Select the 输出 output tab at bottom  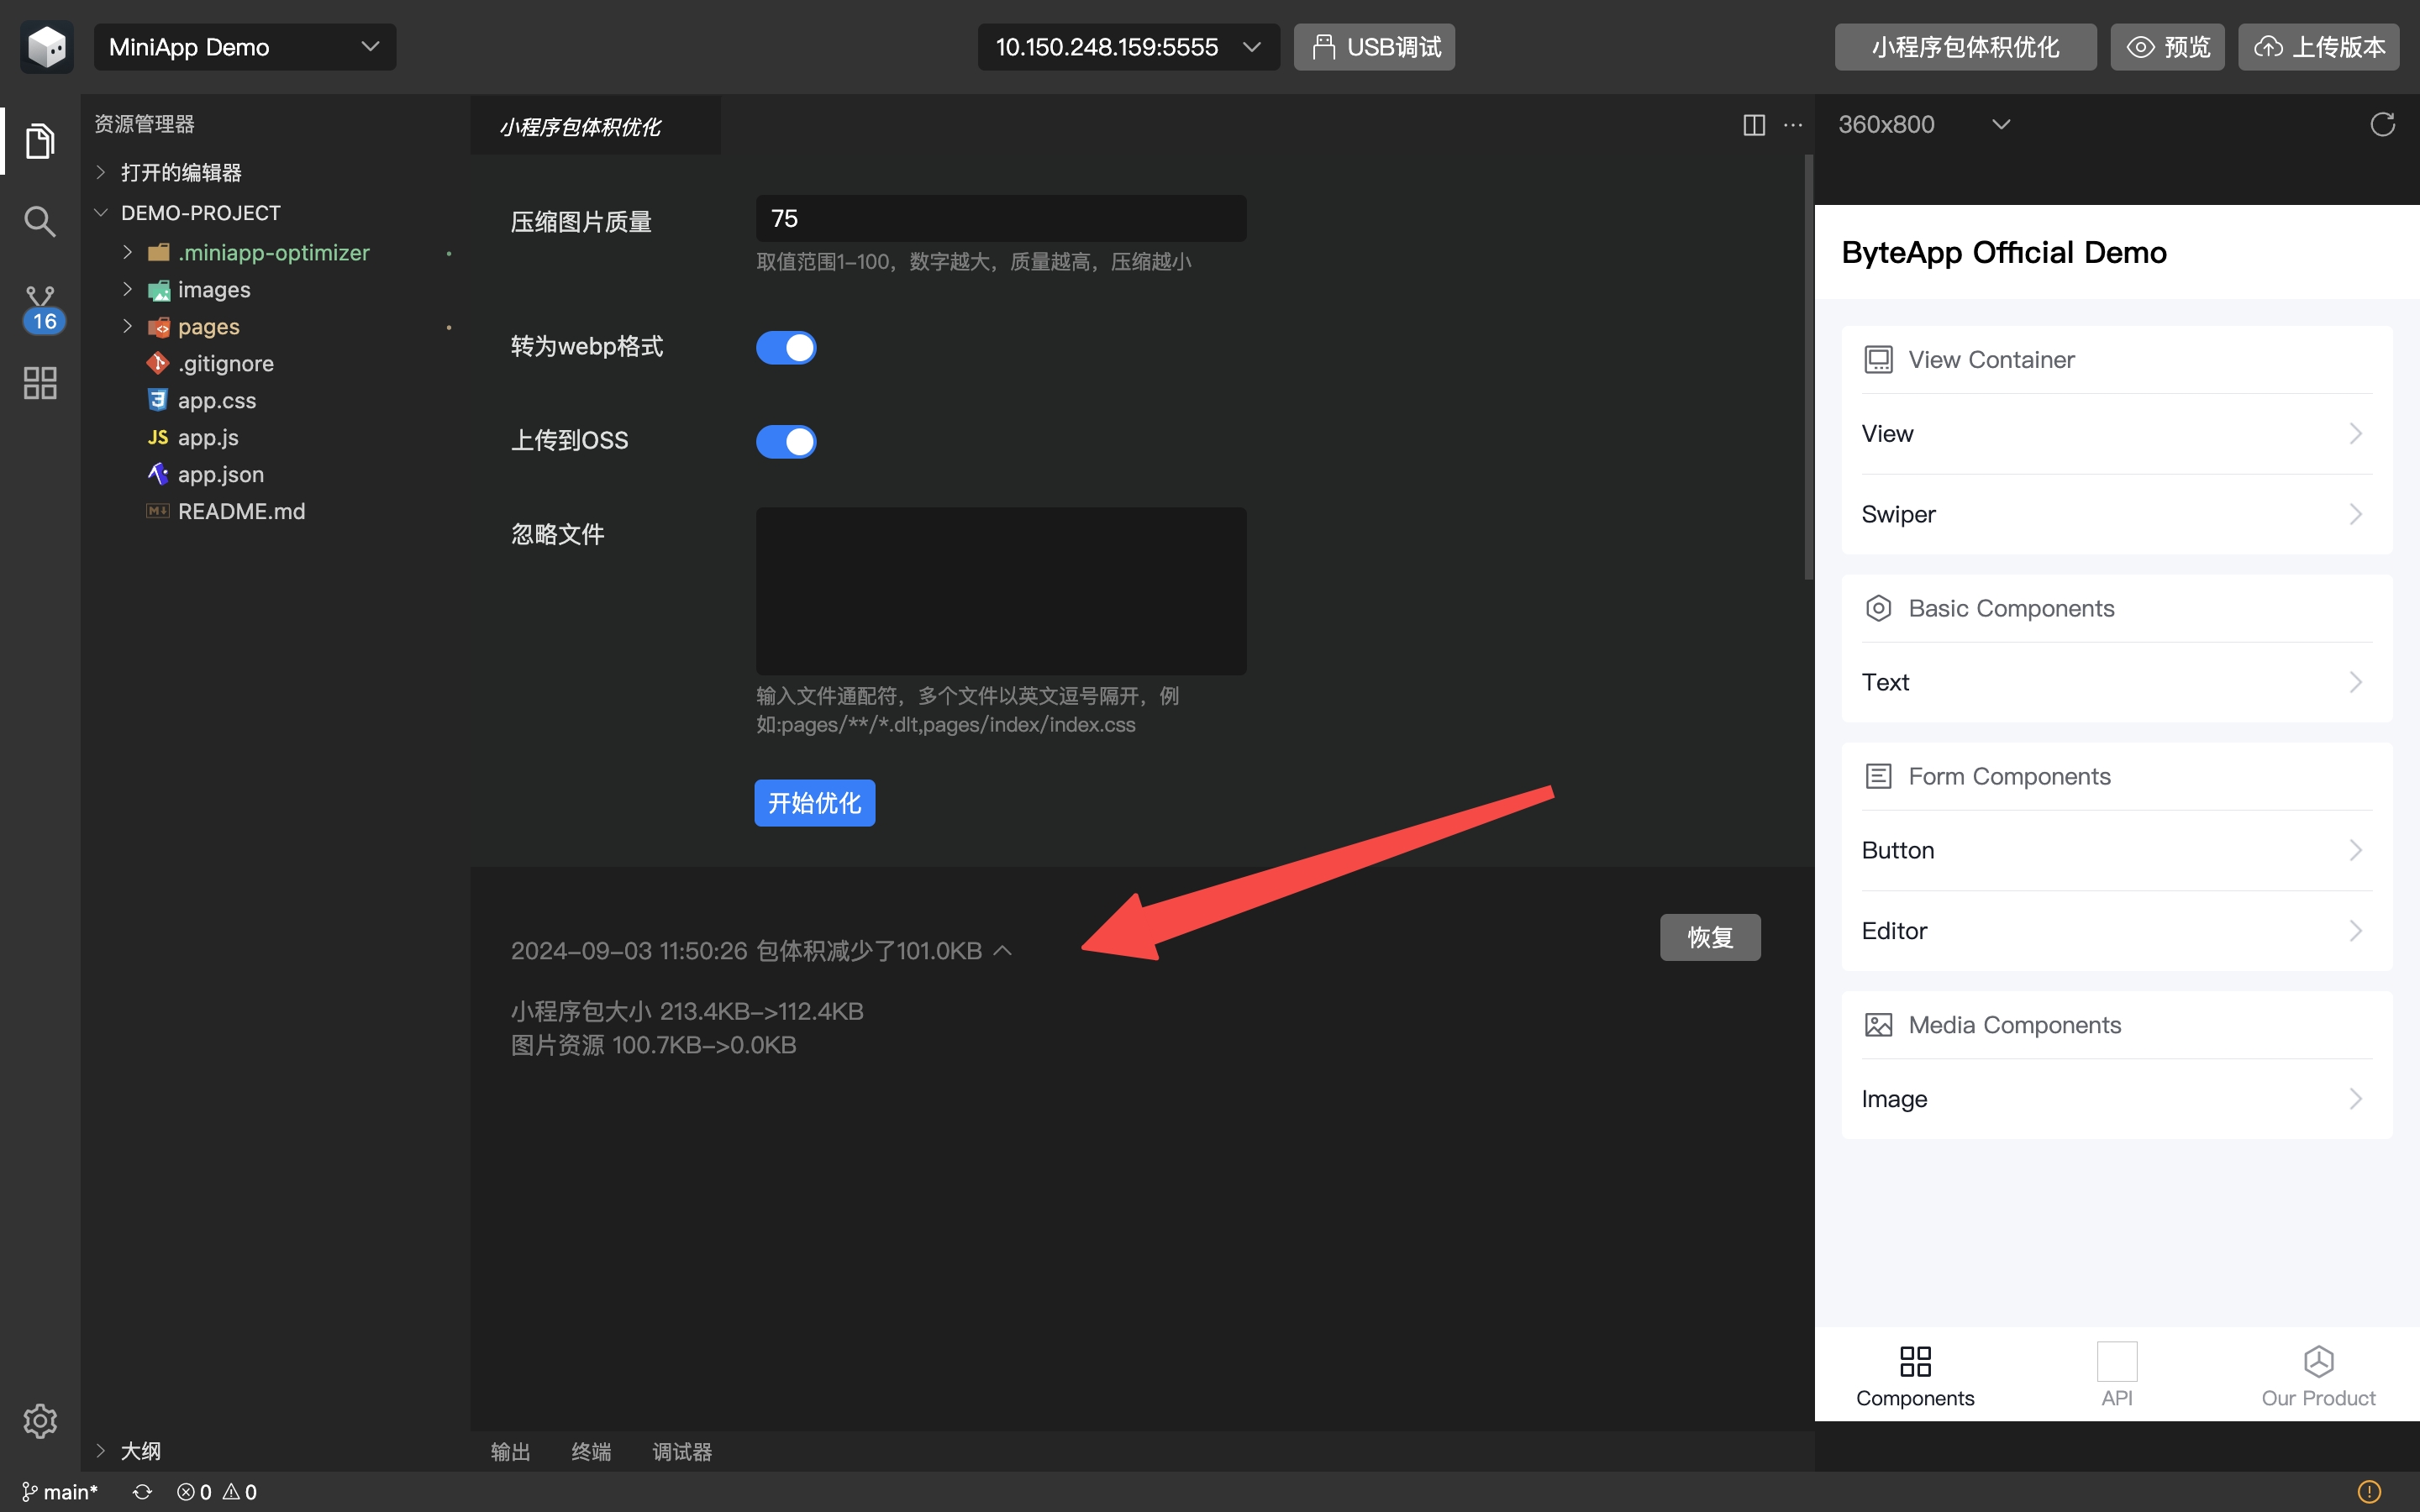pos(513,1451)
